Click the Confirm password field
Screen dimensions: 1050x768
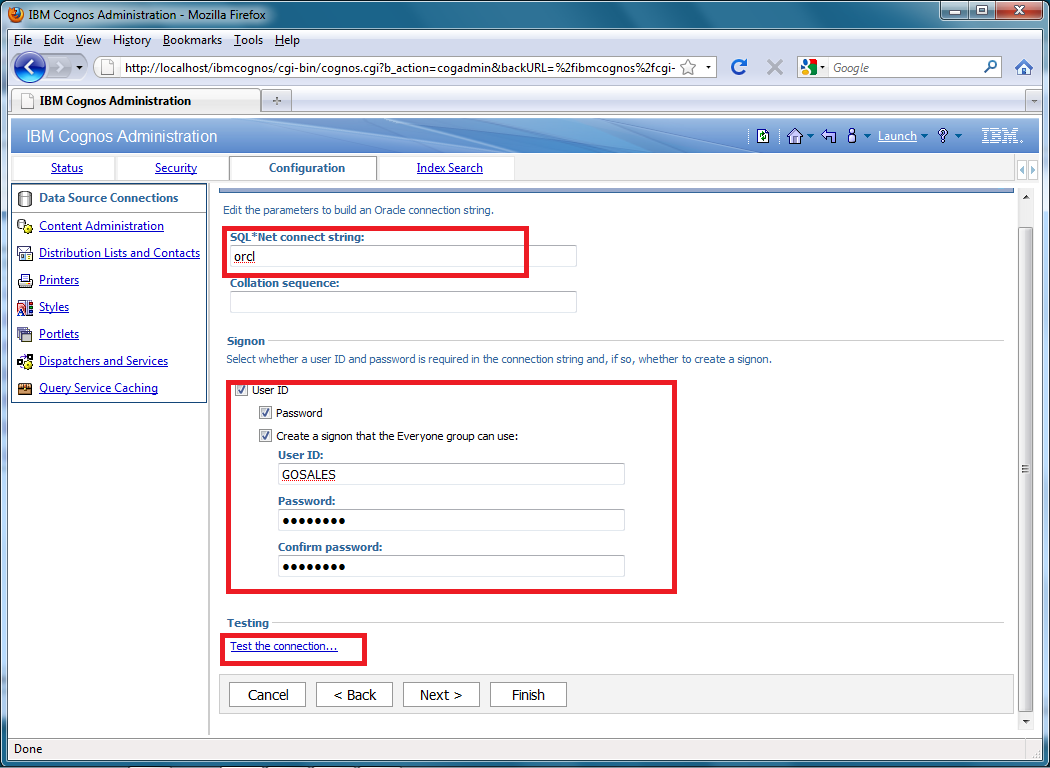point(451,566)
